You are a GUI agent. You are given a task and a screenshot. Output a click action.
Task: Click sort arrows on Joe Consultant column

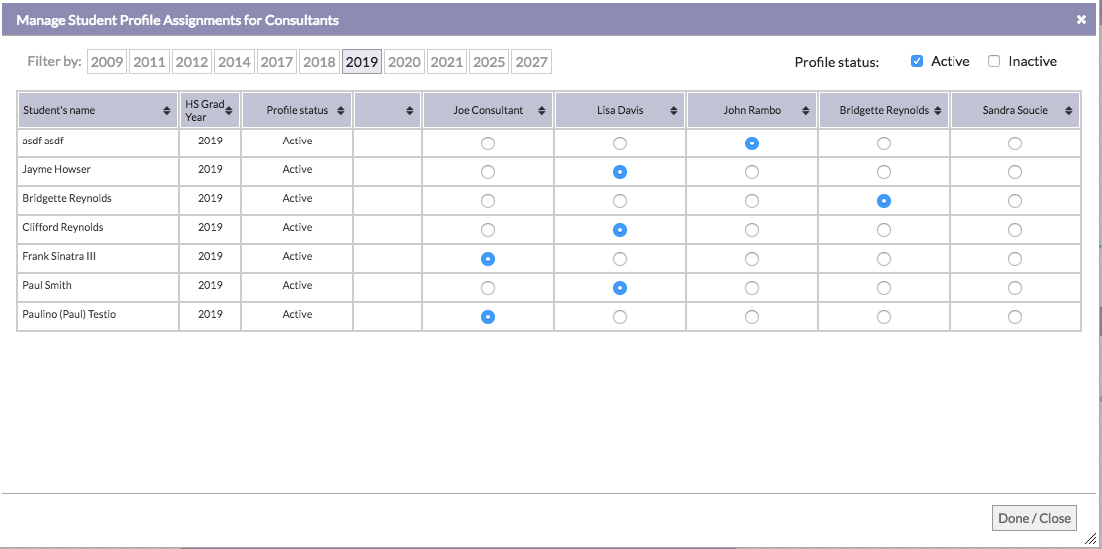point(541,111)
